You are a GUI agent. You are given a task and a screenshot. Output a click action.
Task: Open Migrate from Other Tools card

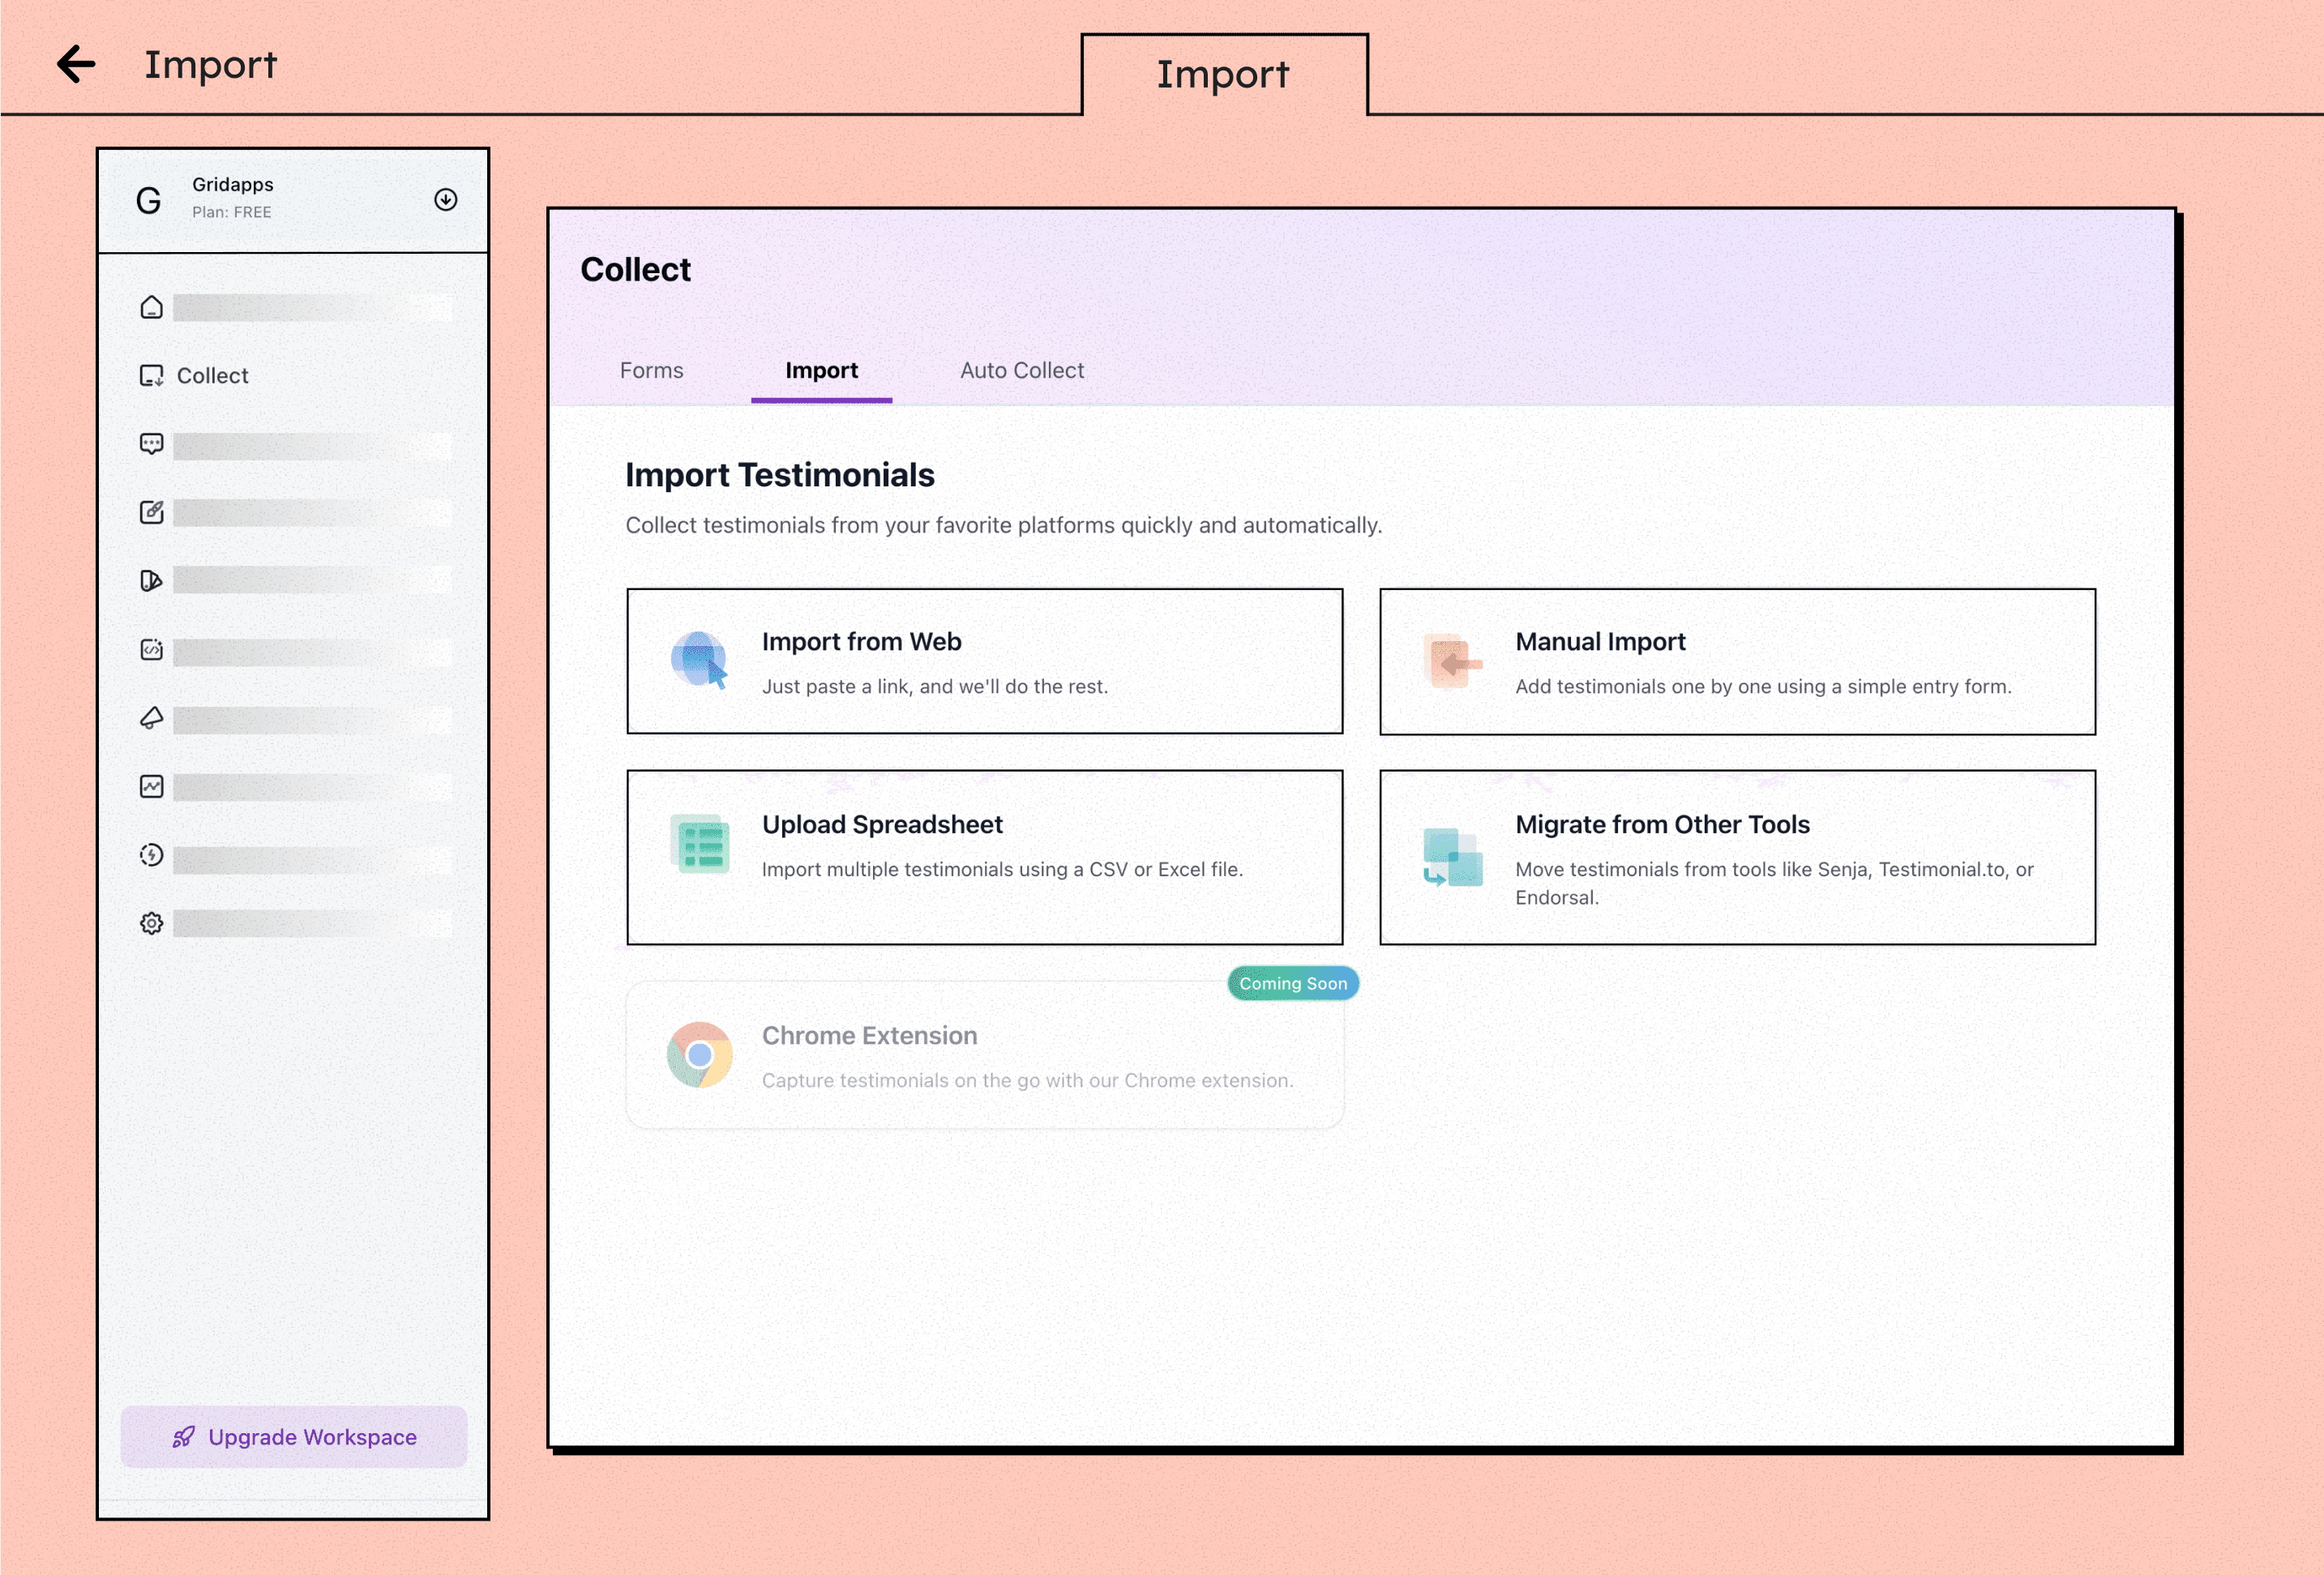pos(1737,857)
